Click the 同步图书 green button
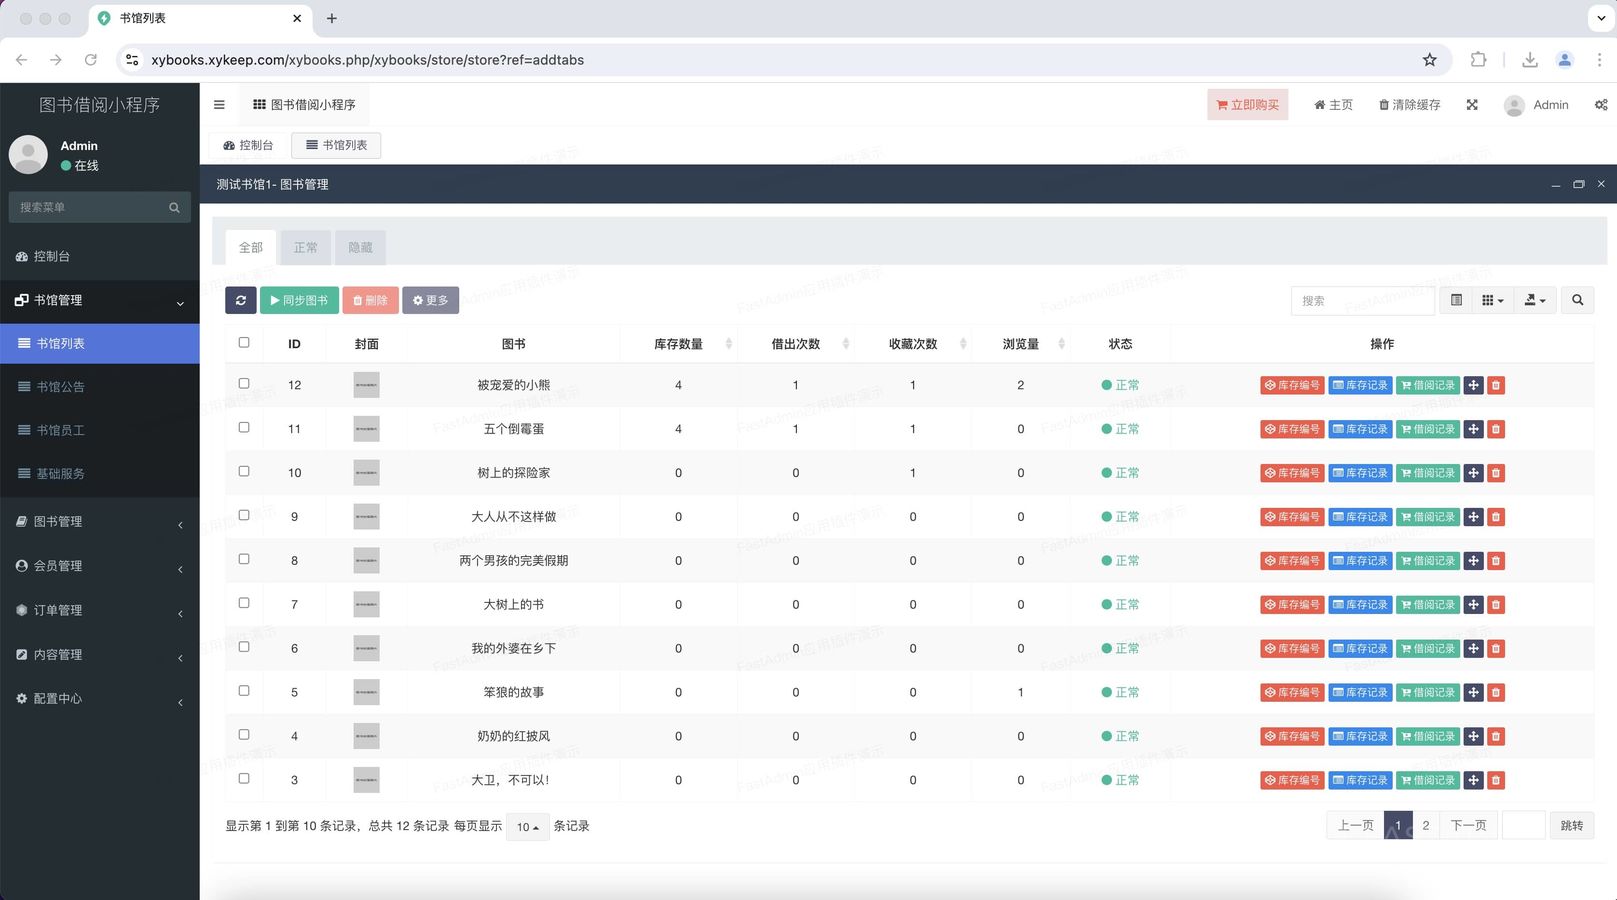The width and height of the screenshot is (1617, 900). click(x=299, y=300)
